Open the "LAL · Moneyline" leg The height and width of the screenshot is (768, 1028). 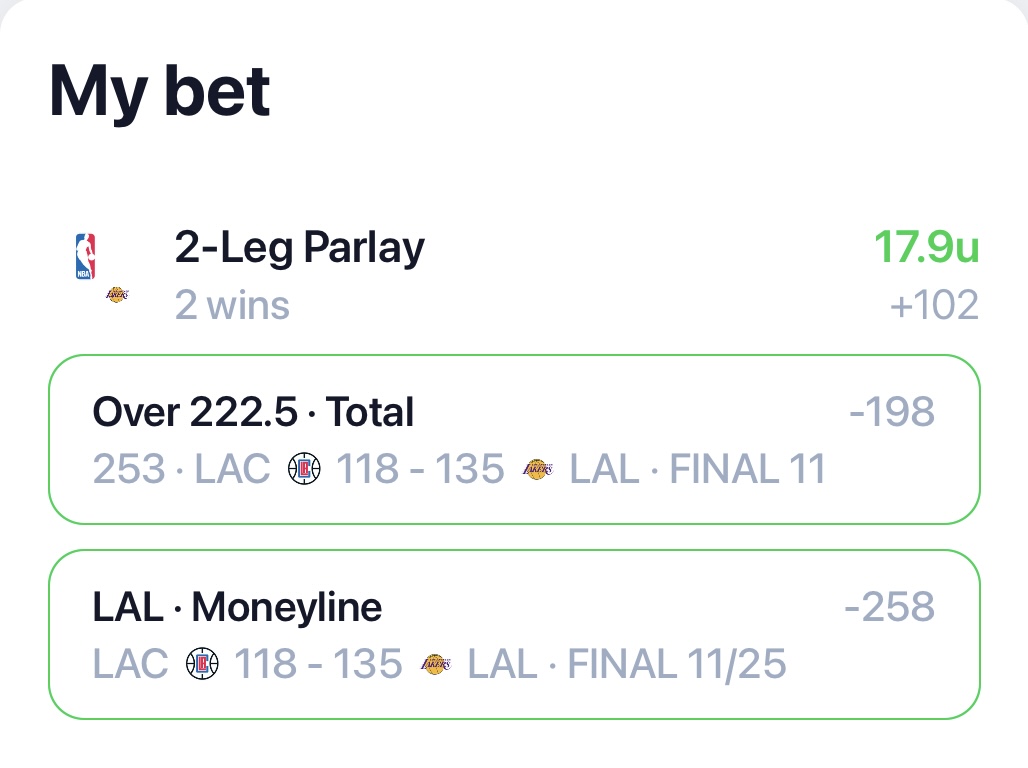[x=237, y=607]
